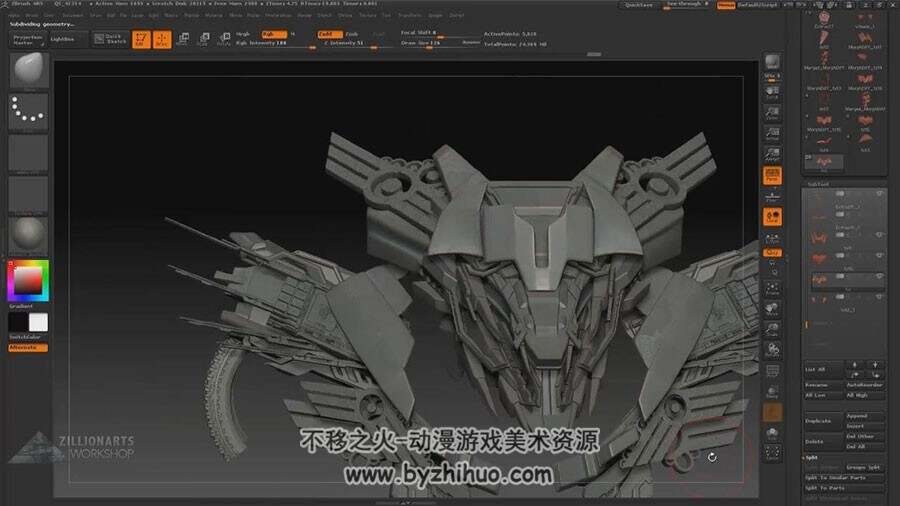Click the BPR render icon
This screenshot has width=900, height=506.
(x=772, y=62)
